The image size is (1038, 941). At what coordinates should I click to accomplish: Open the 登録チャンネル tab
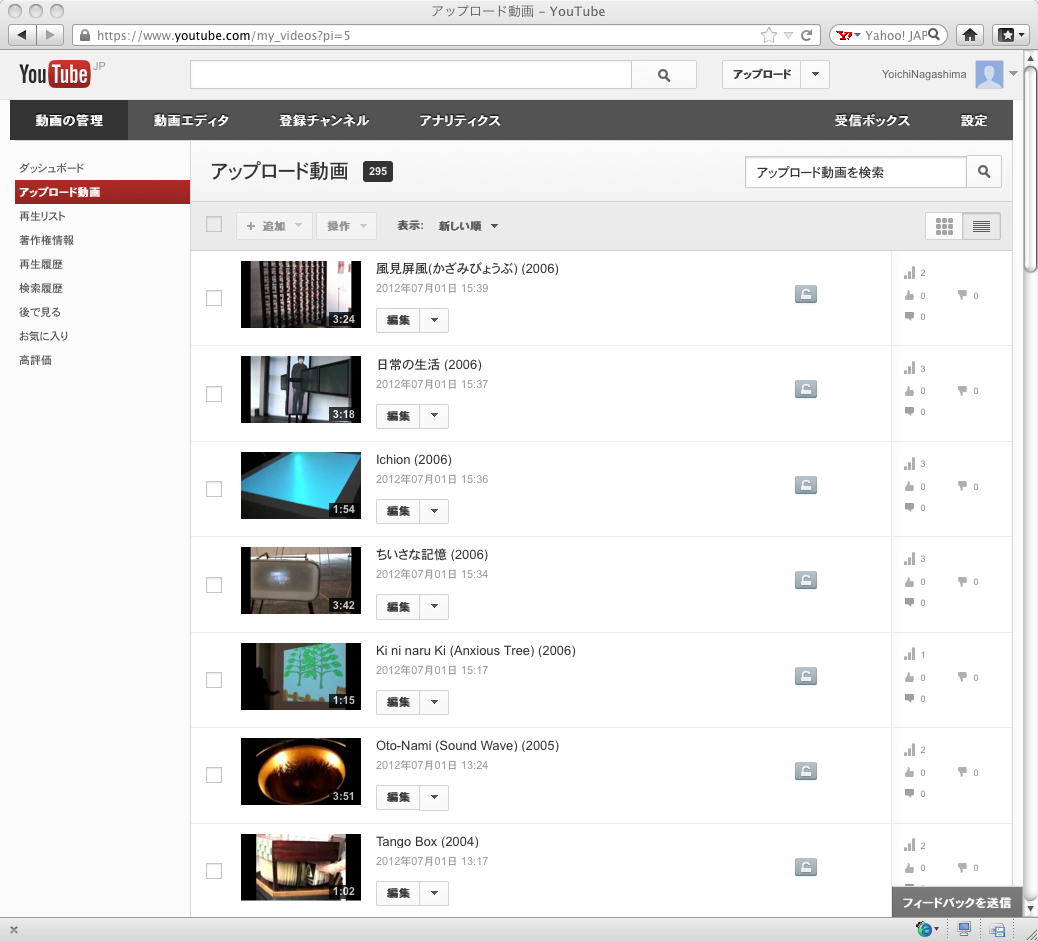click(324, 121)
